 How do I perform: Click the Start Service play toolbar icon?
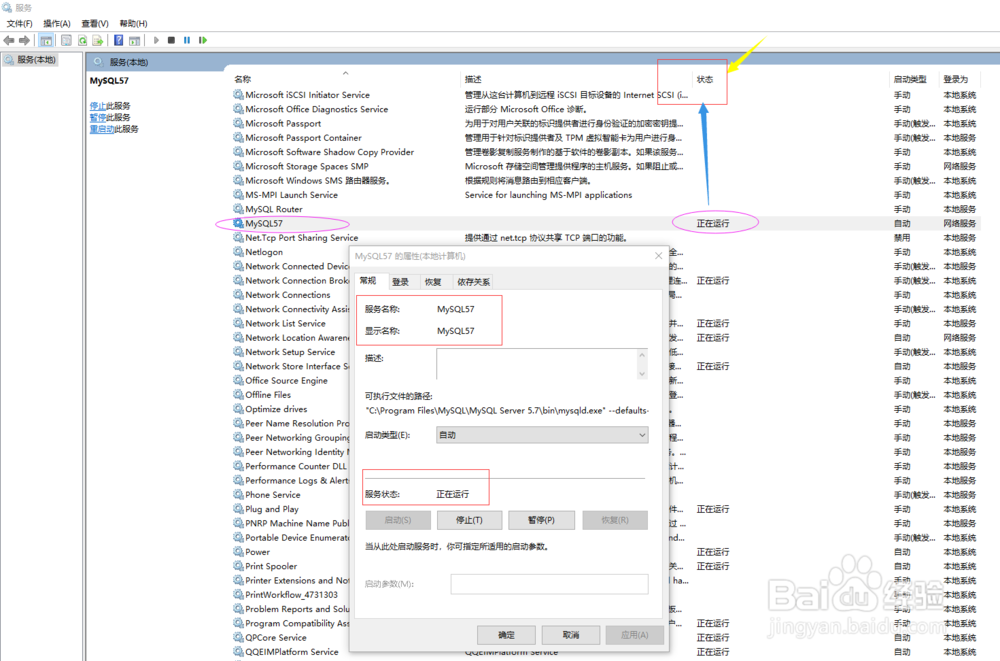point(156,40)
